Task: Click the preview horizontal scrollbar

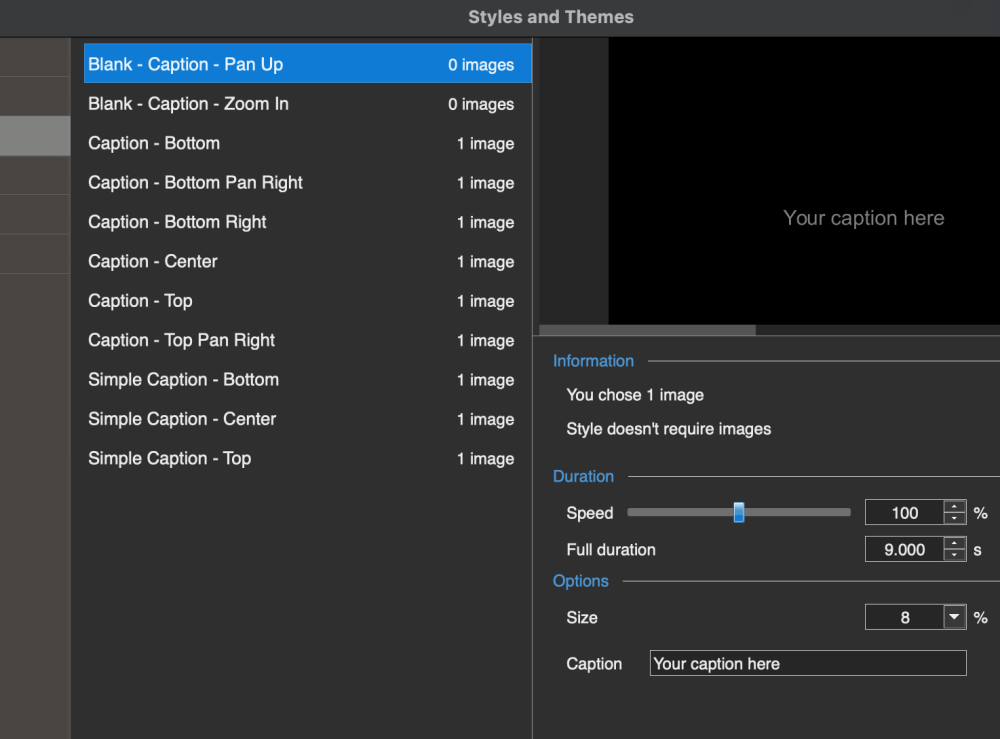Action: (647, 330)
